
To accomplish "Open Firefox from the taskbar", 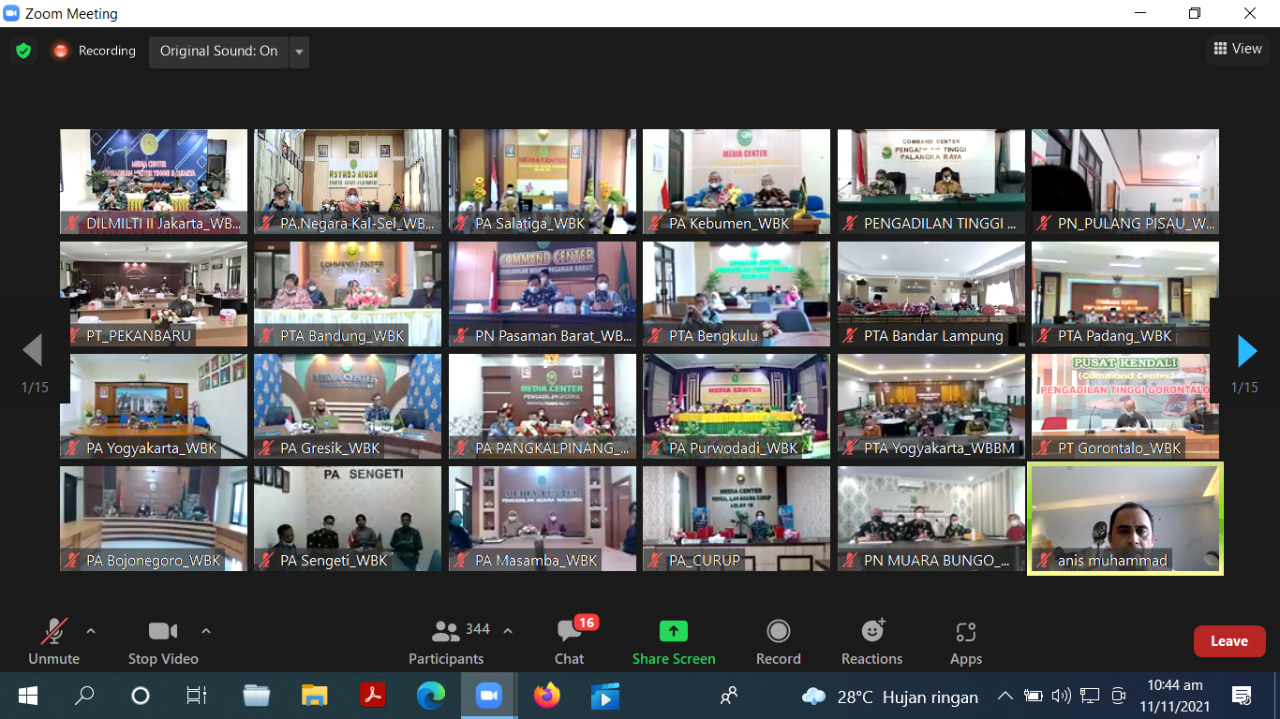I will tap(546, 695).
